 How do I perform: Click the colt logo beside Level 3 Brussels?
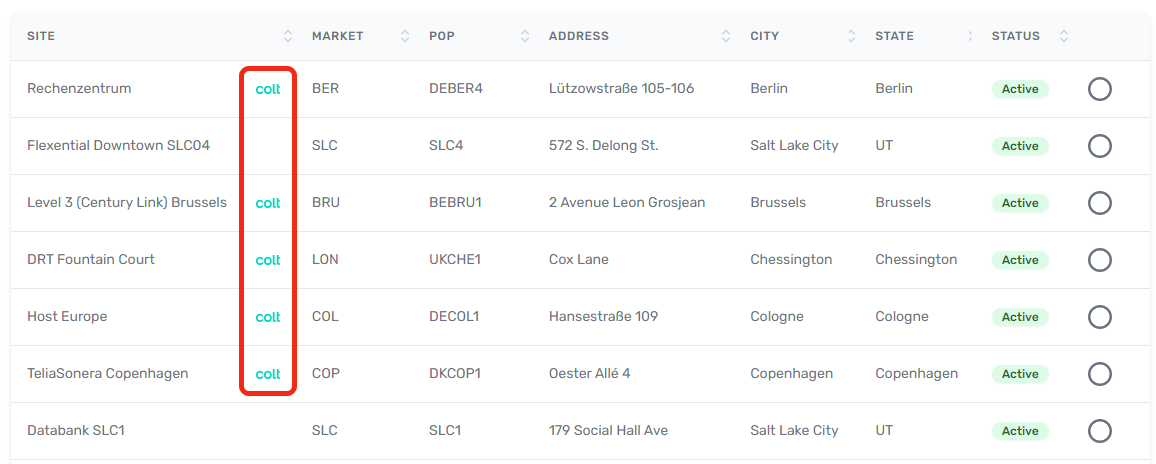pyautogui.click(x=268, y=203)
